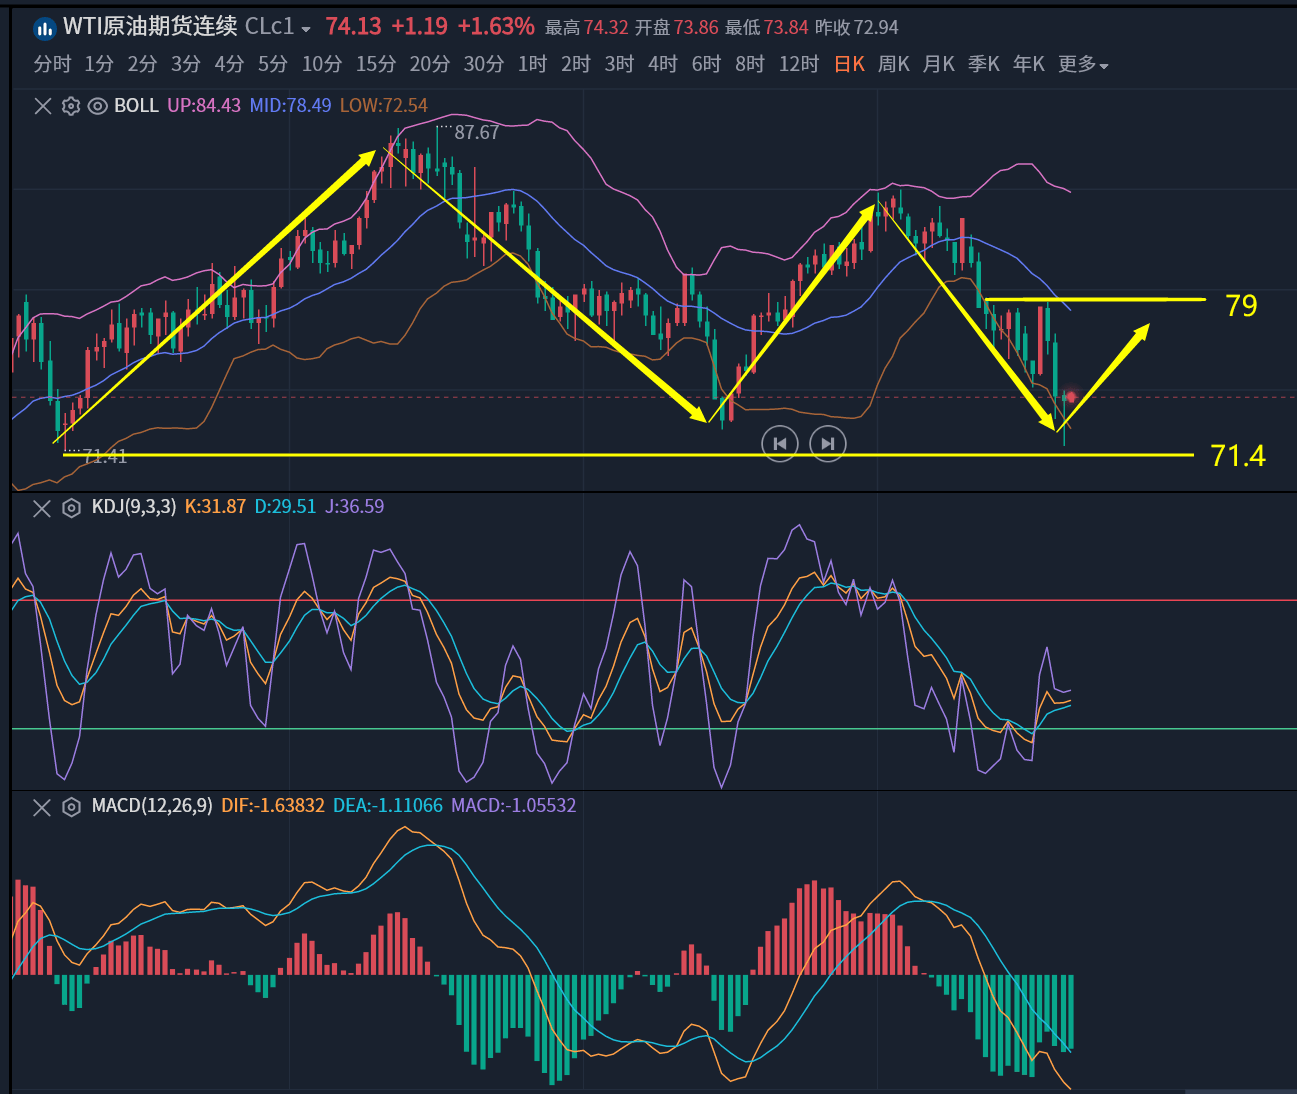Switch chart to 4时 interval
Image resolution: width=1297 pixels, height=1094 pixels.
663,64
